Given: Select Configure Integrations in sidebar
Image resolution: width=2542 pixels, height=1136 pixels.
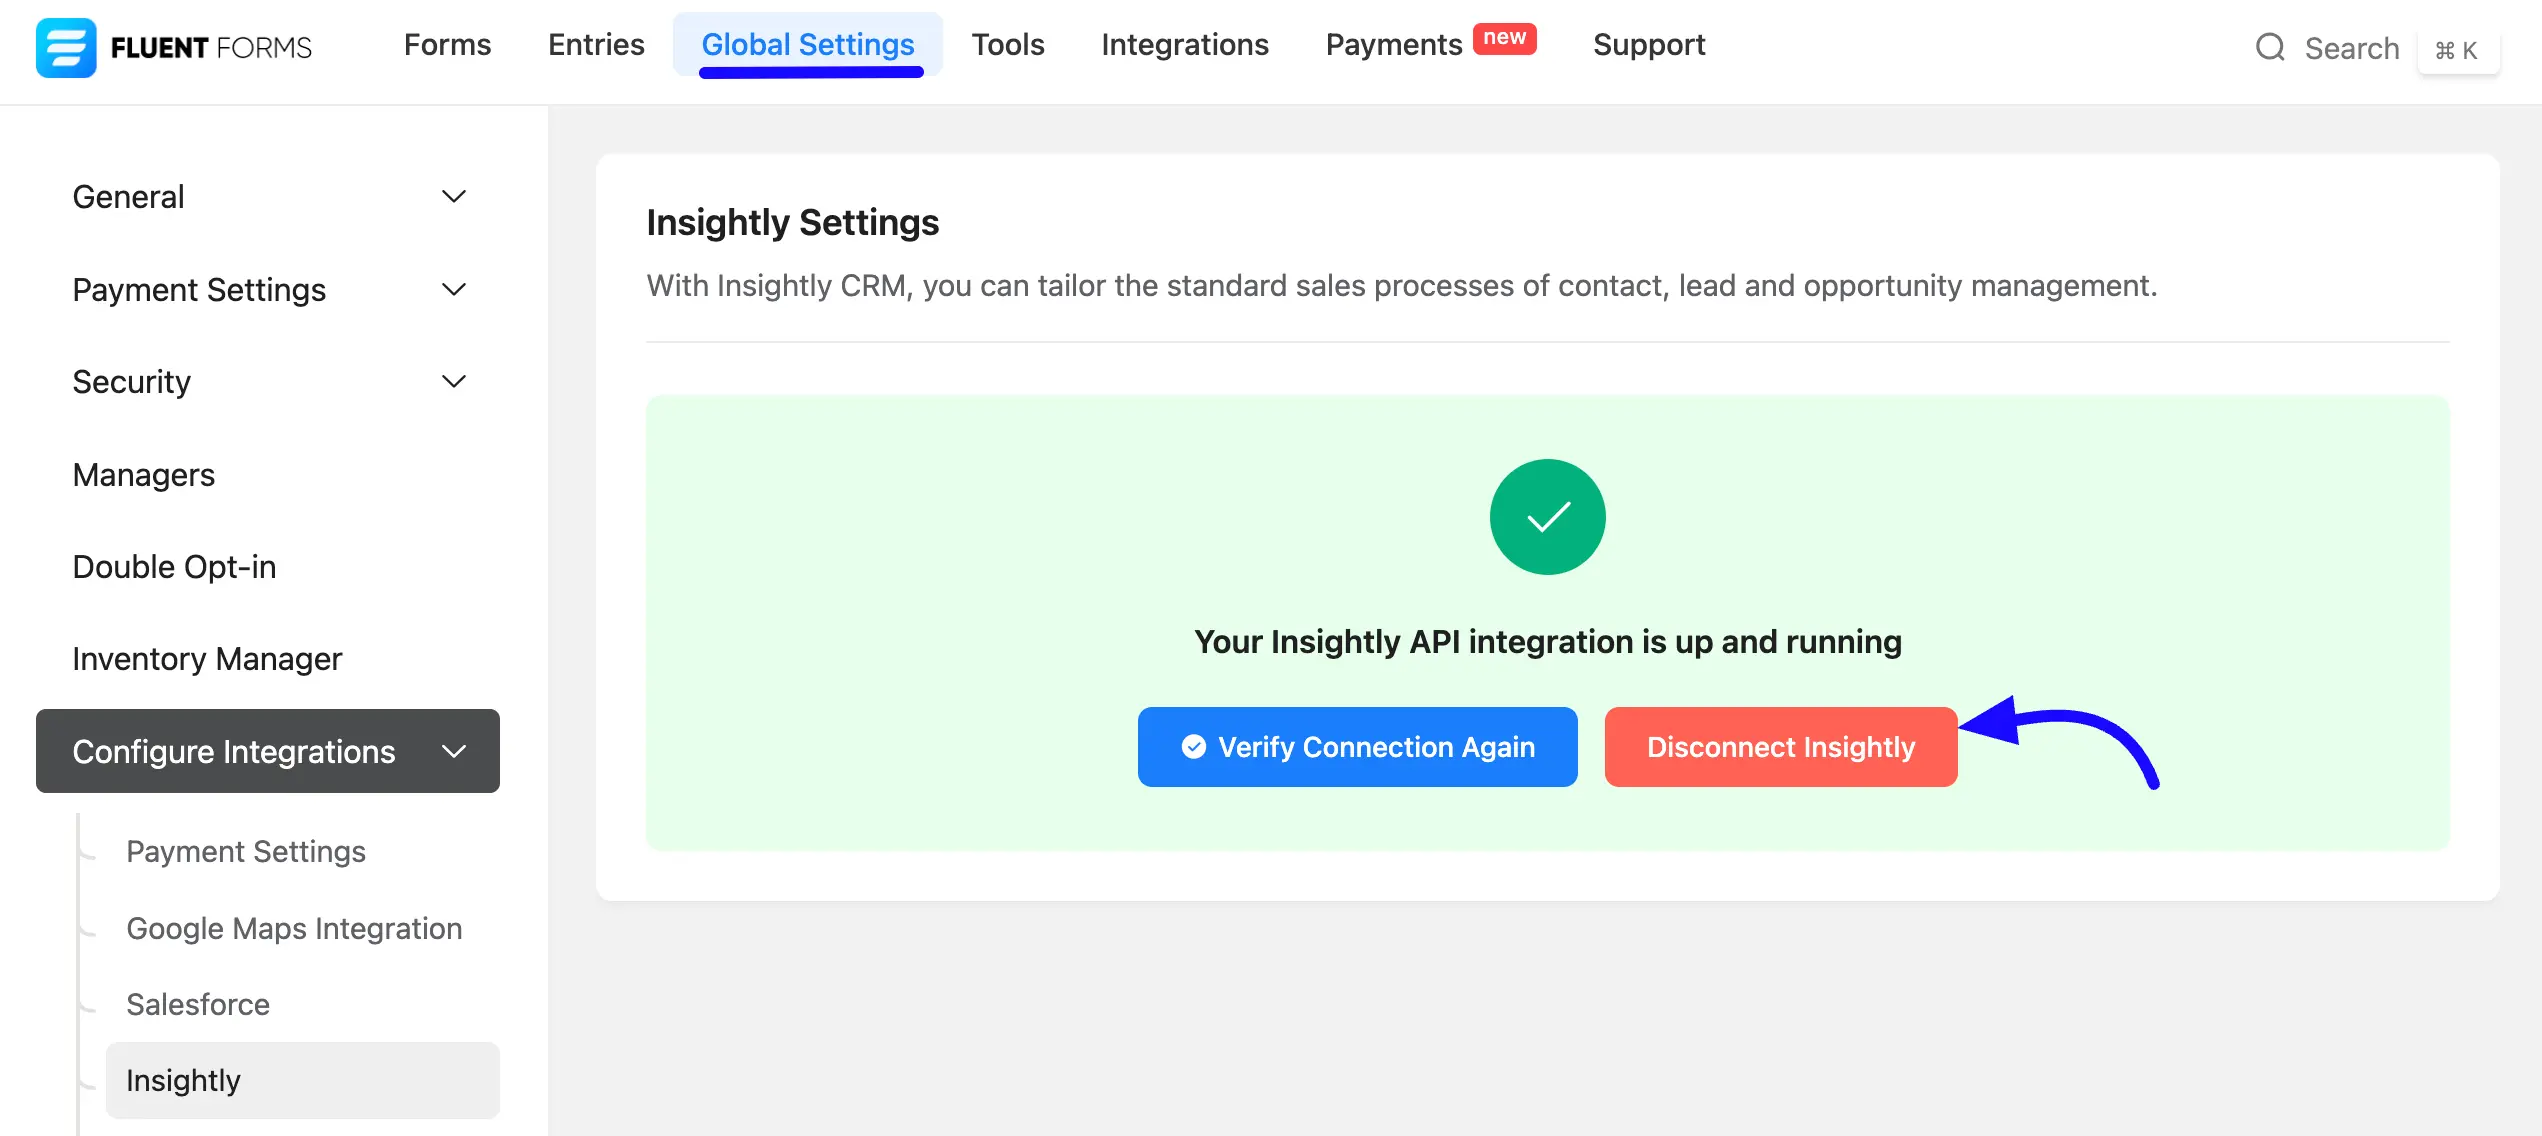Looking at the screenshot, I should [268, 751].
